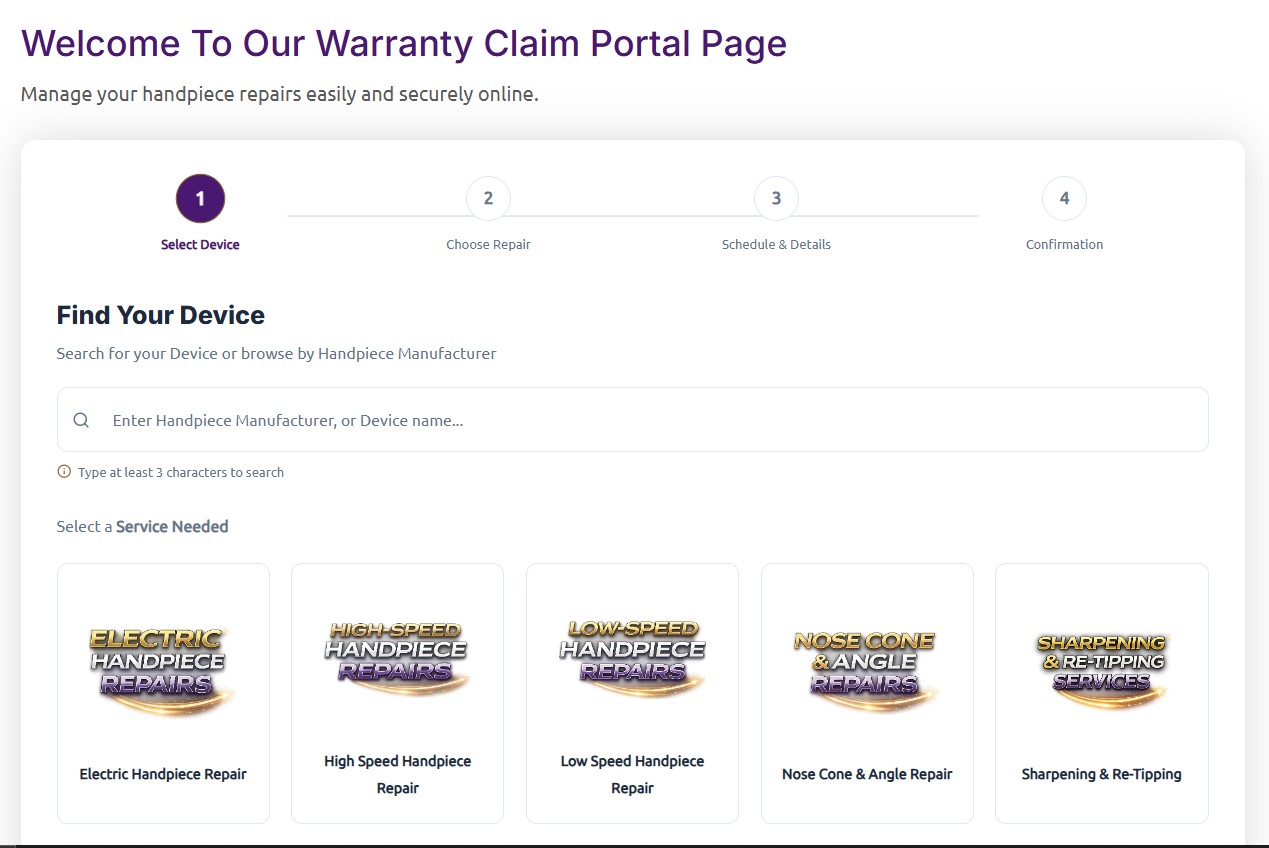The height and width of the screenshot is (848, 1269).
Task: Click the info icon beside search hint
Action: click(x=64, y=472)
